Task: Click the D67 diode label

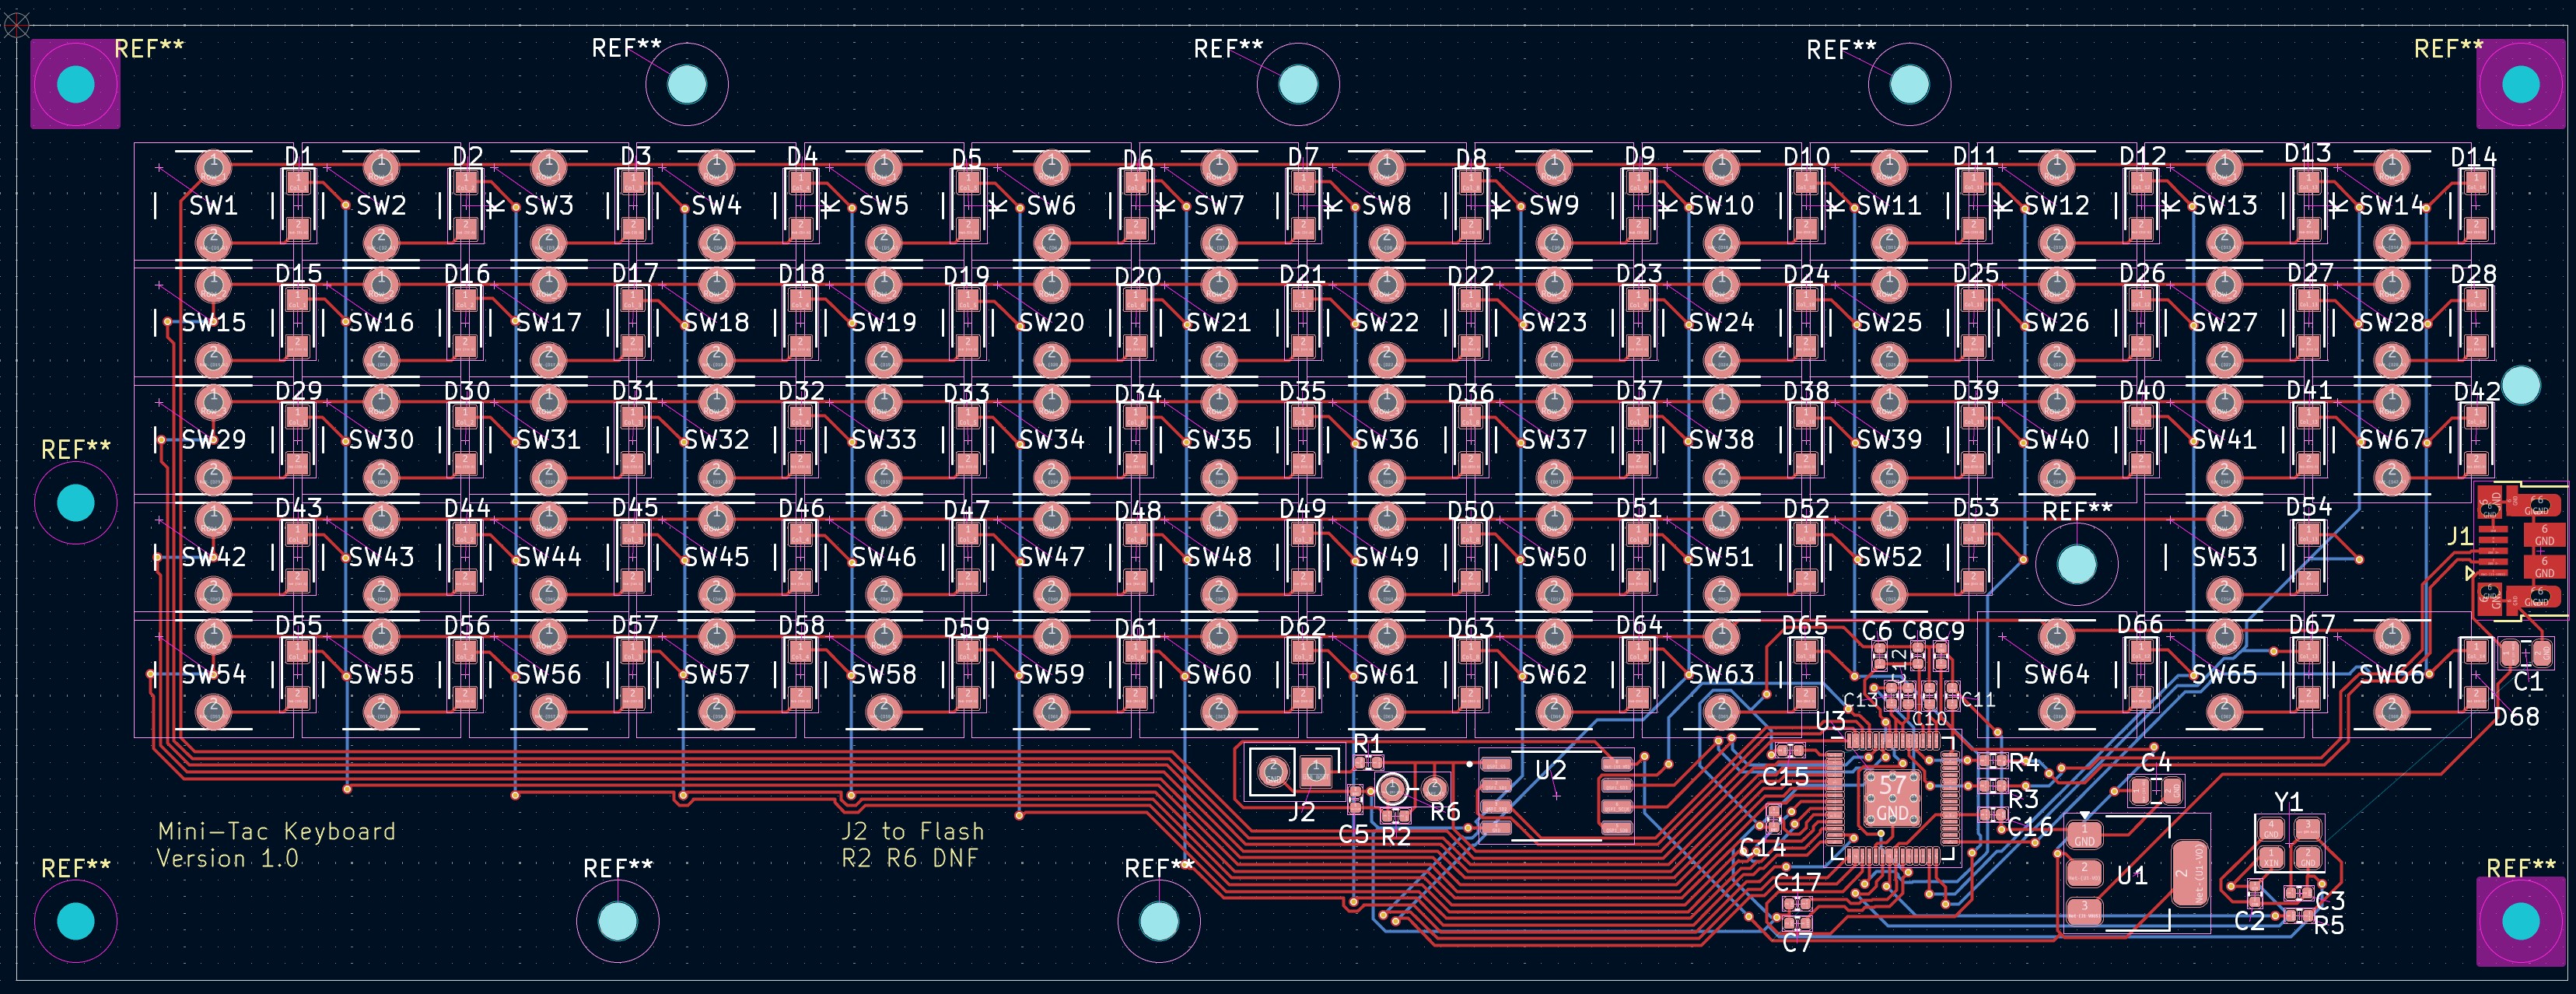Action: point(2313,625)
